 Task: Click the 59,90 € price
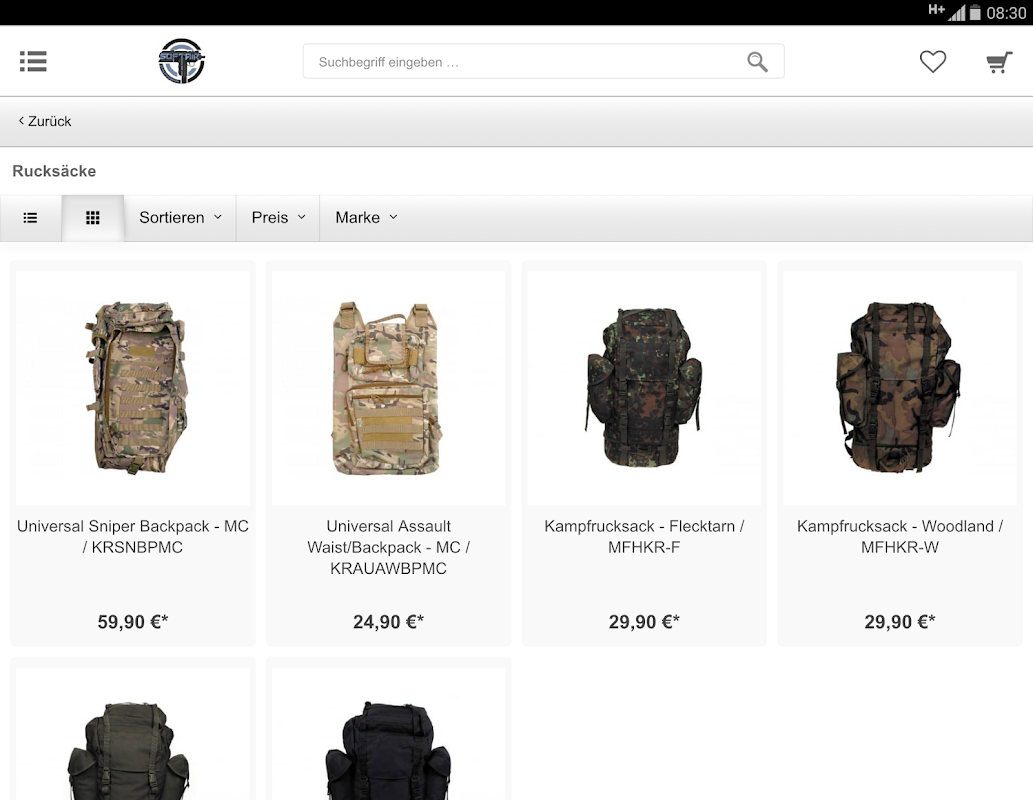click(x=133, y=622)
